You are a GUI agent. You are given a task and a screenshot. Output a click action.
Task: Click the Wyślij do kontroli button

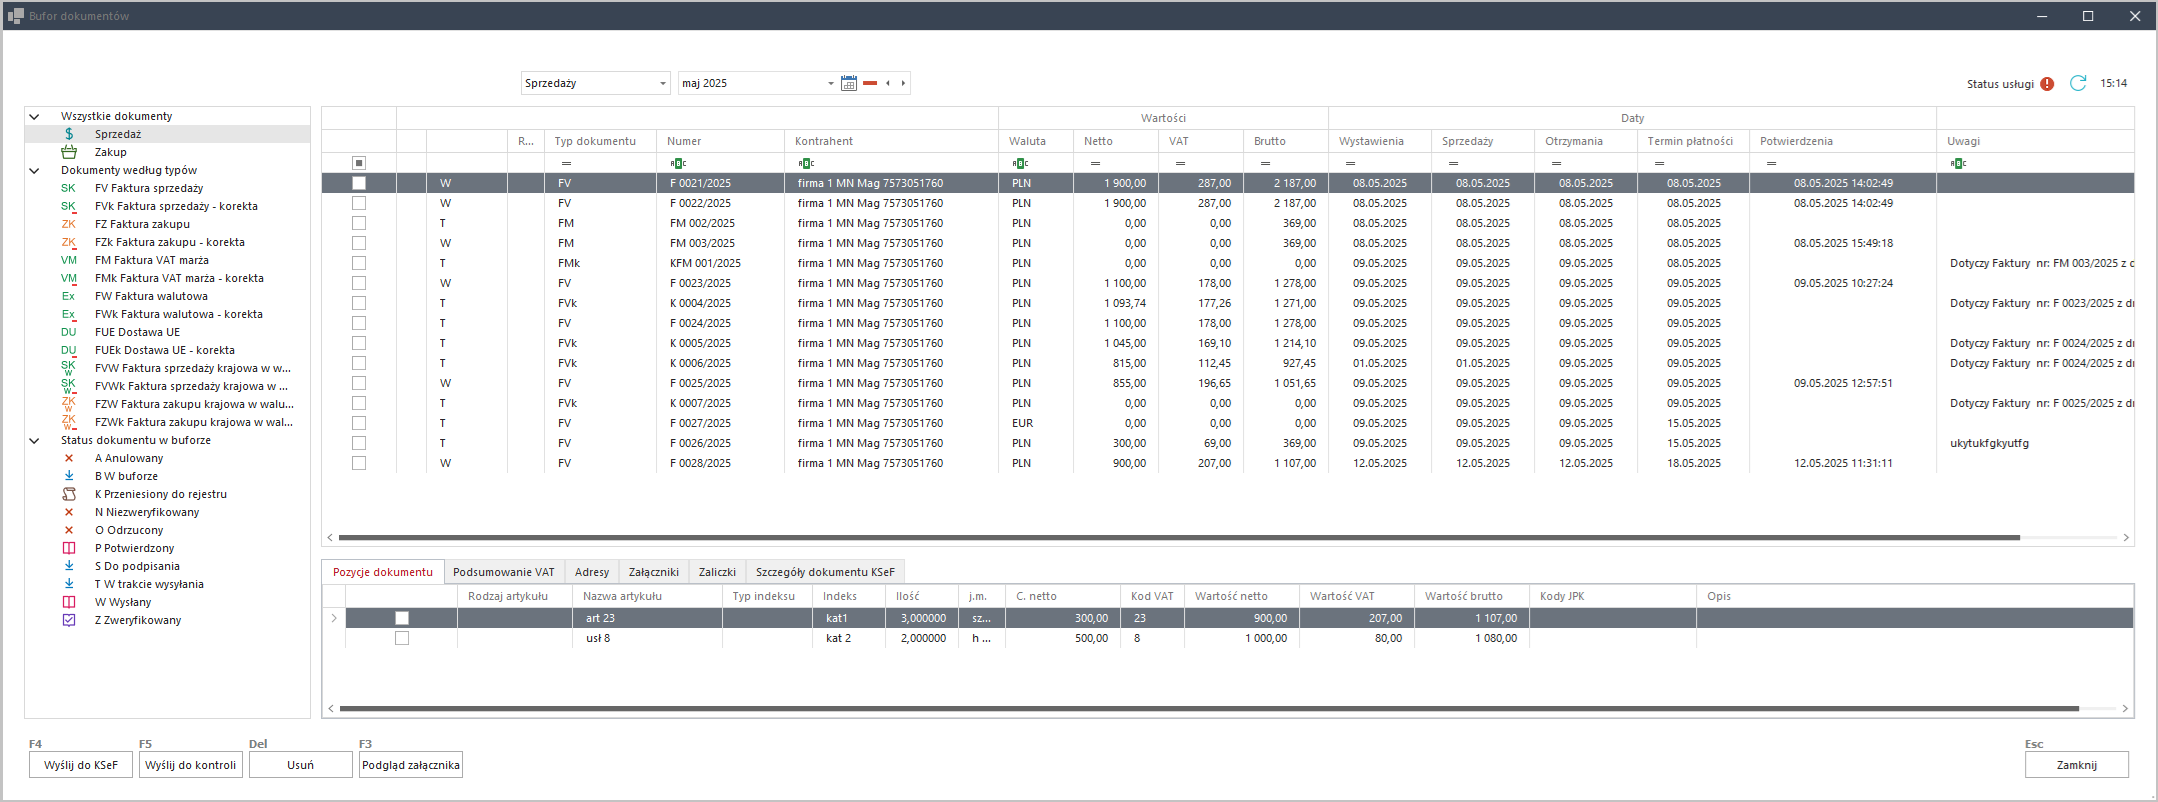pos(191,765)
